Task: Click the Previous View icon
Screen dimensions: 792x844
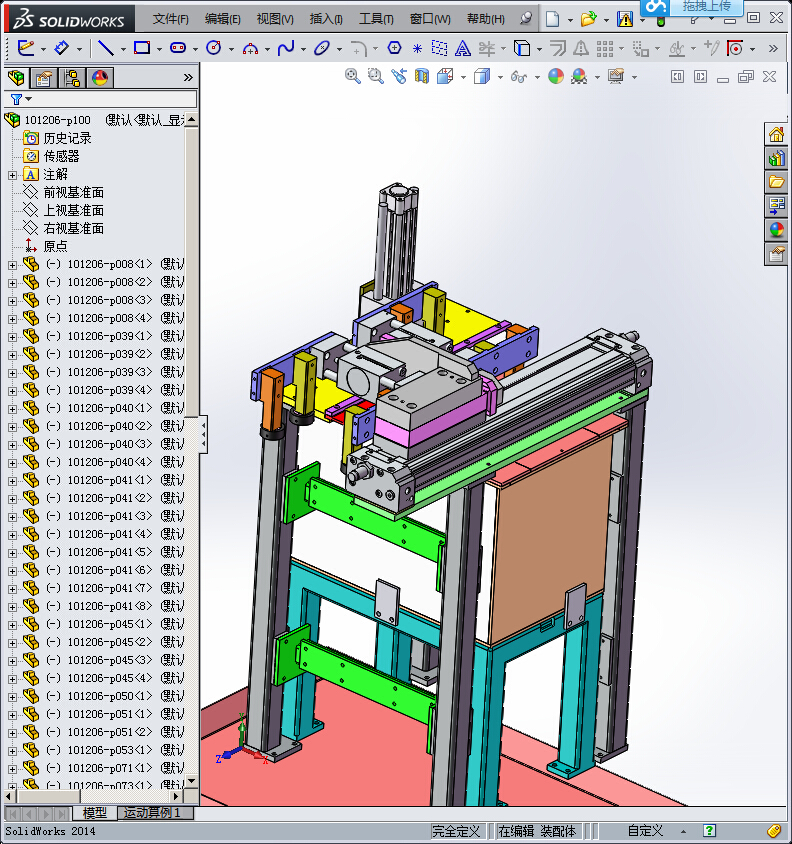Action: coord(398,76)
